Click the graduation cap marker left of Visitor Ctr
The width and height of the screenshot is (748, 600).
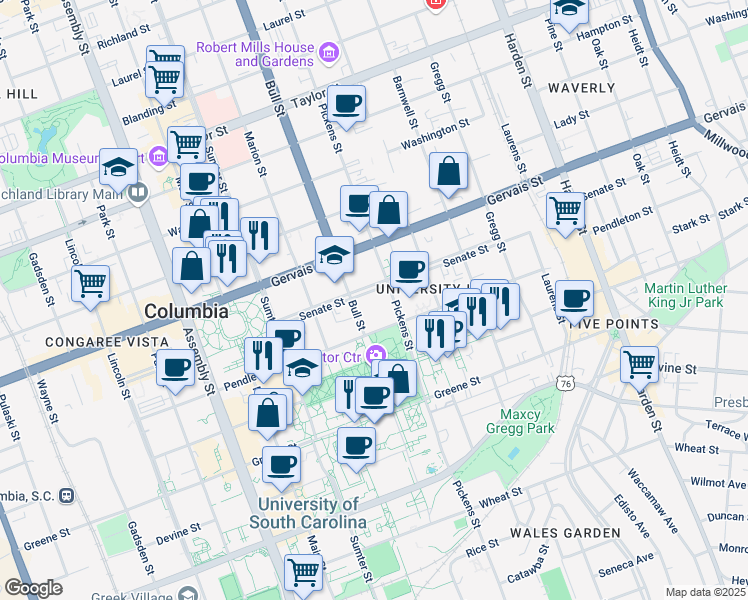tap(302, 369)
